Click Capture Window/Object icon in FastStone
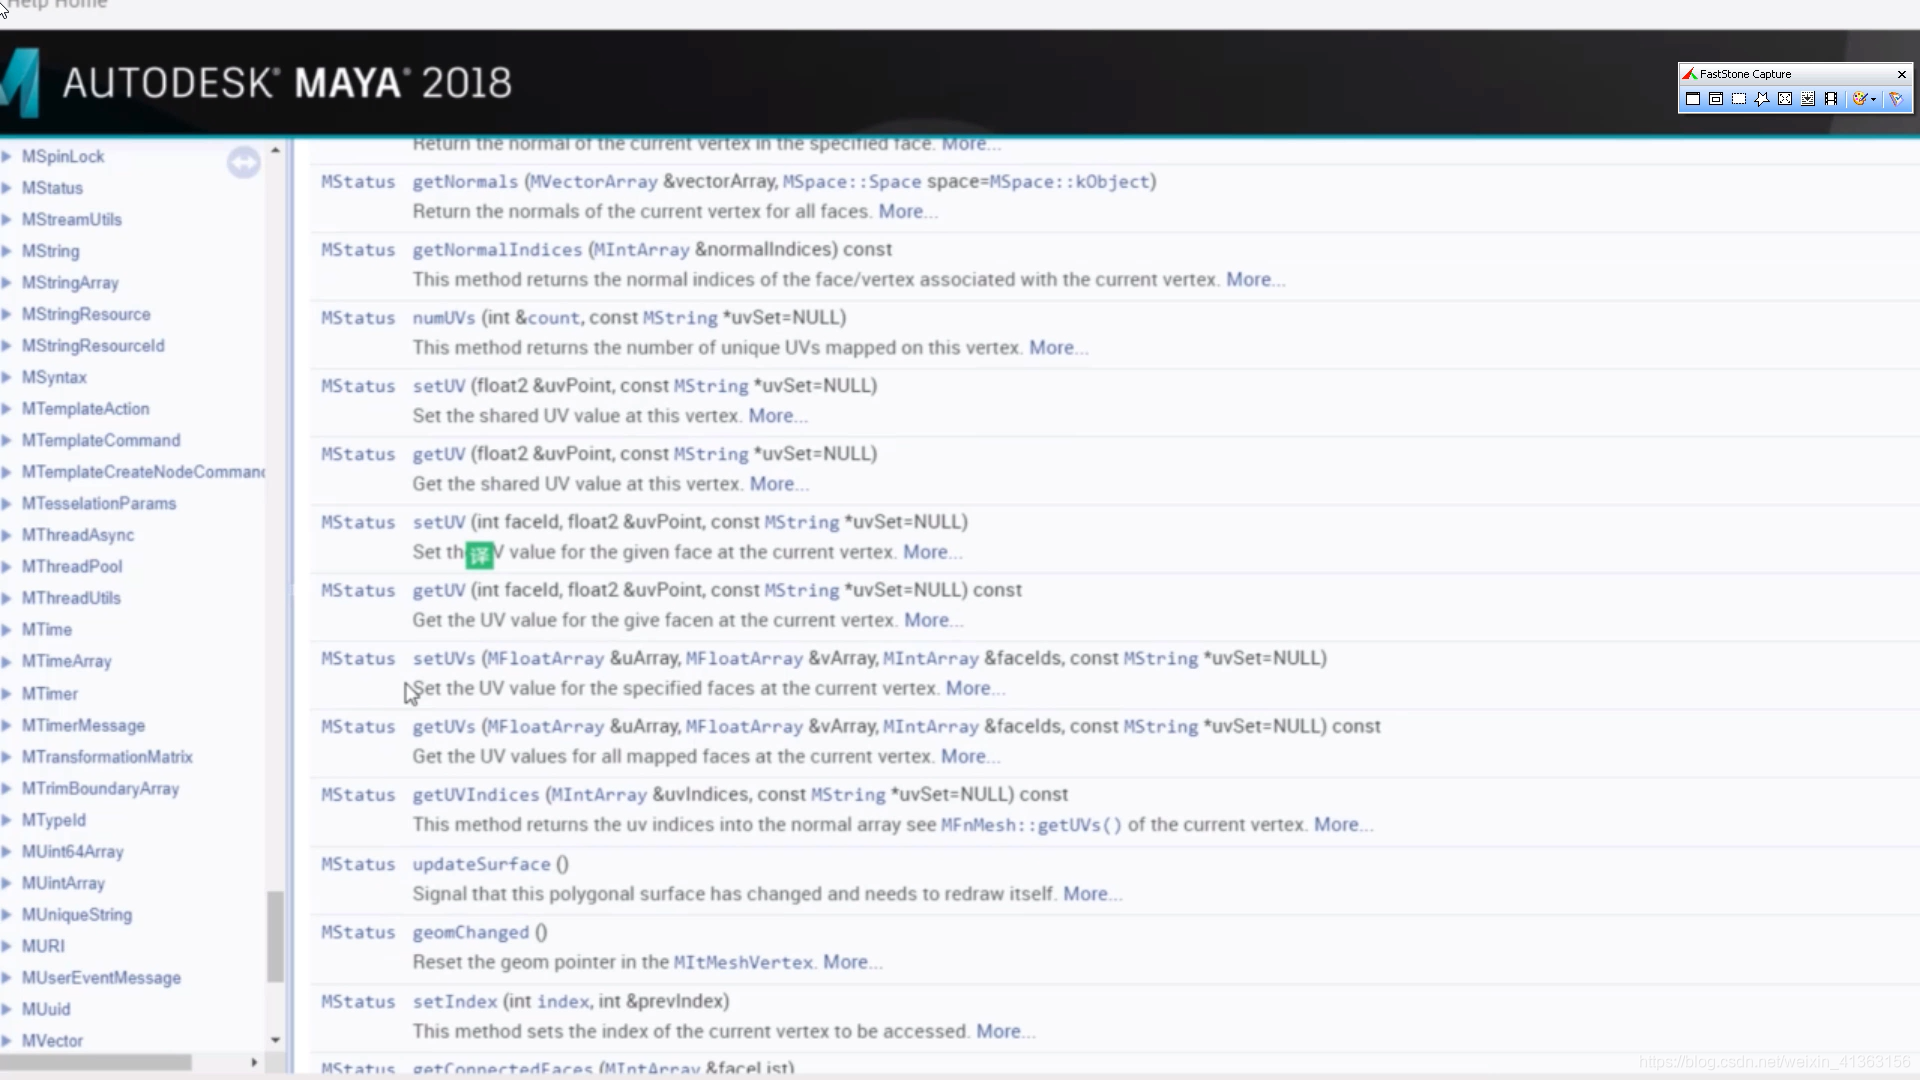This screenshot has height=1080, width=1920. [x=1716, y=99]
